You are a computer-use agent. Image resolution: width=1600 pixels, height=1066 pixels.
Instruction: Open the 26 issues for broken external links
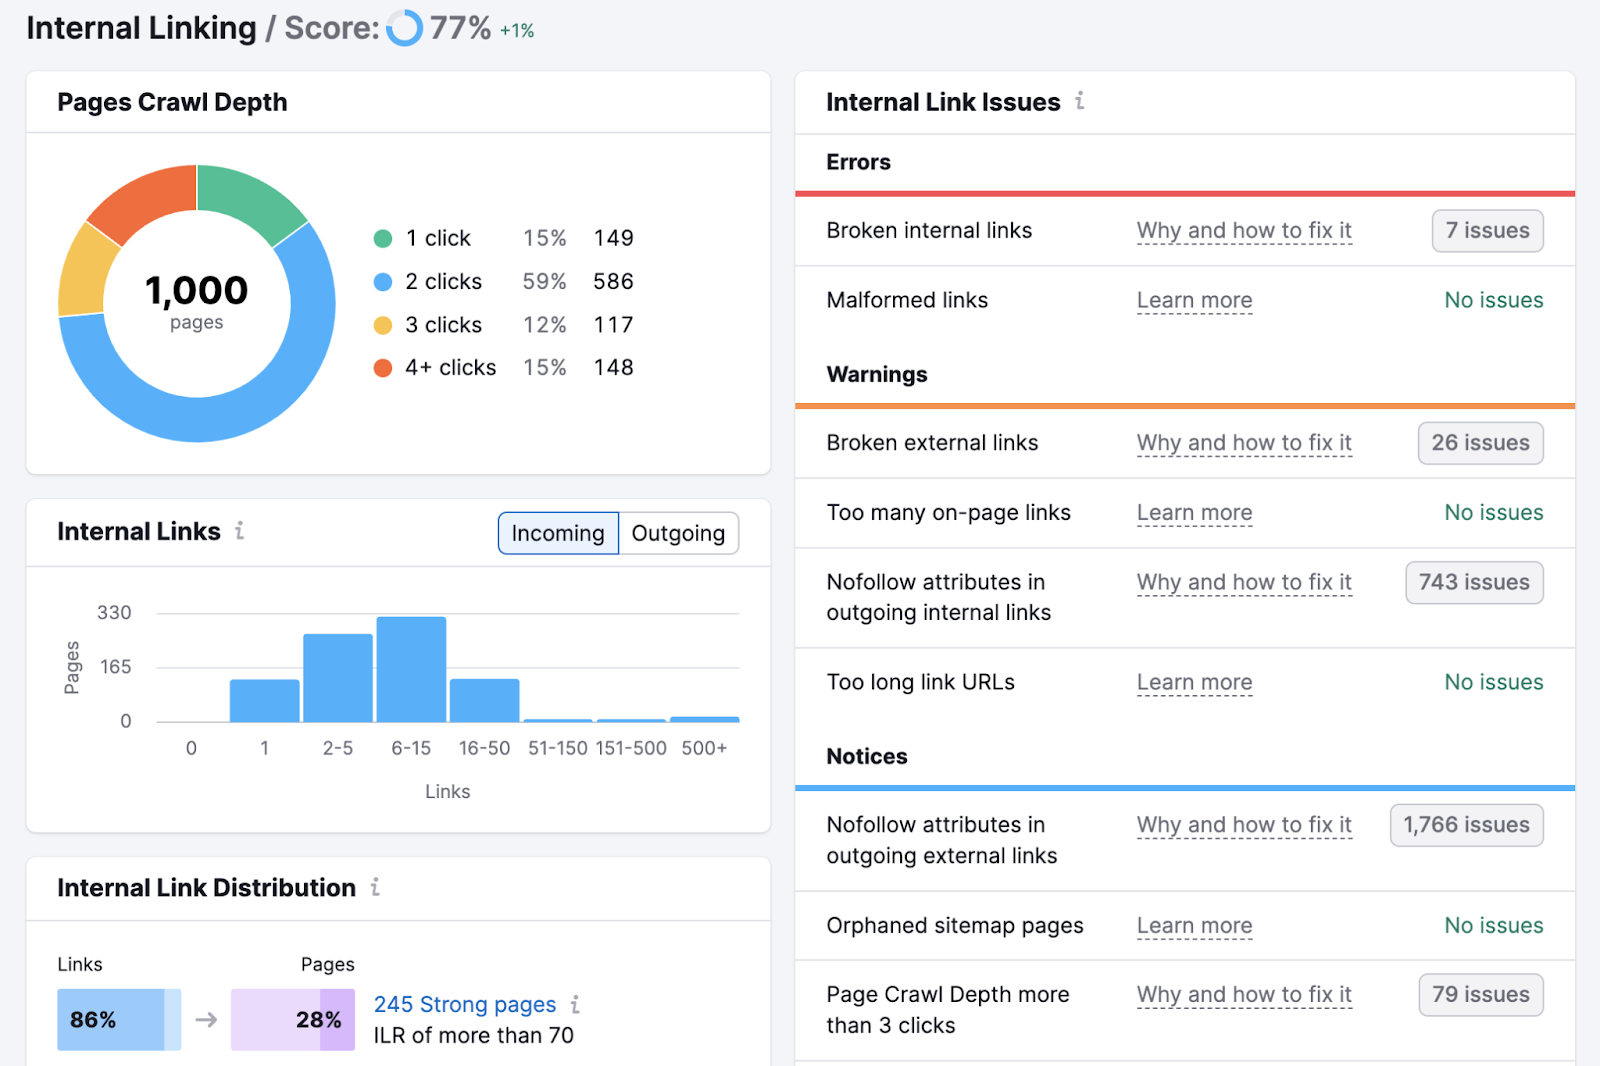point(1480,442)
